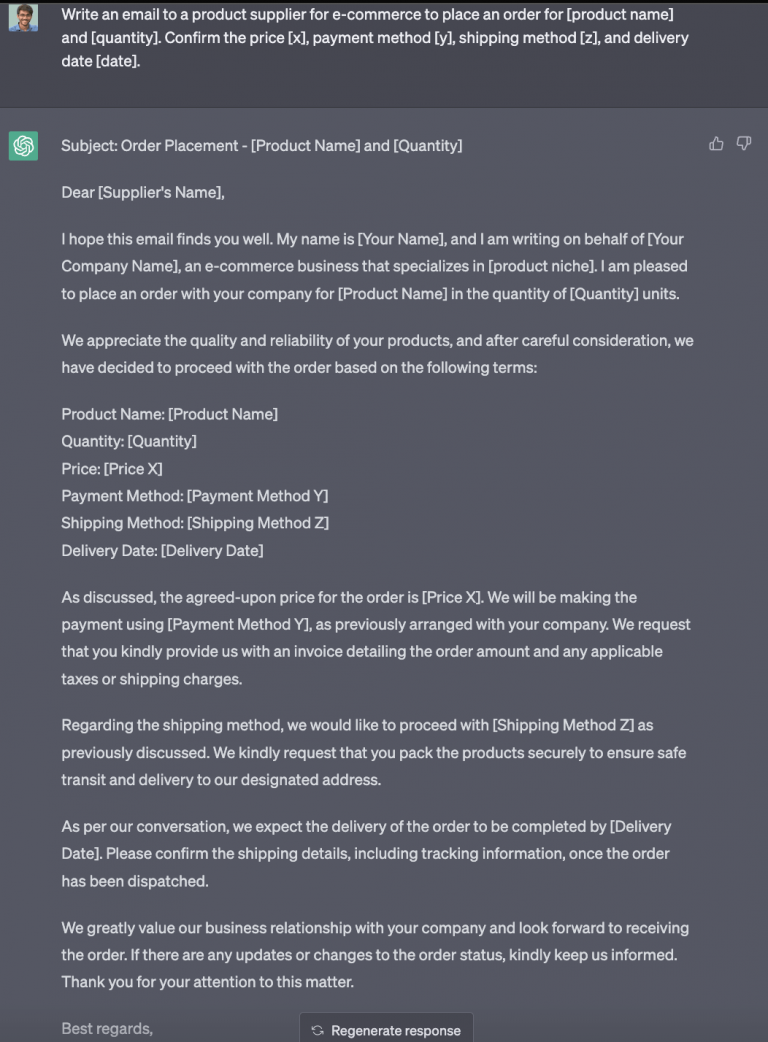Click the thumbs down icon near top right
Screen dimensions: 768x1042
[744, 144]
